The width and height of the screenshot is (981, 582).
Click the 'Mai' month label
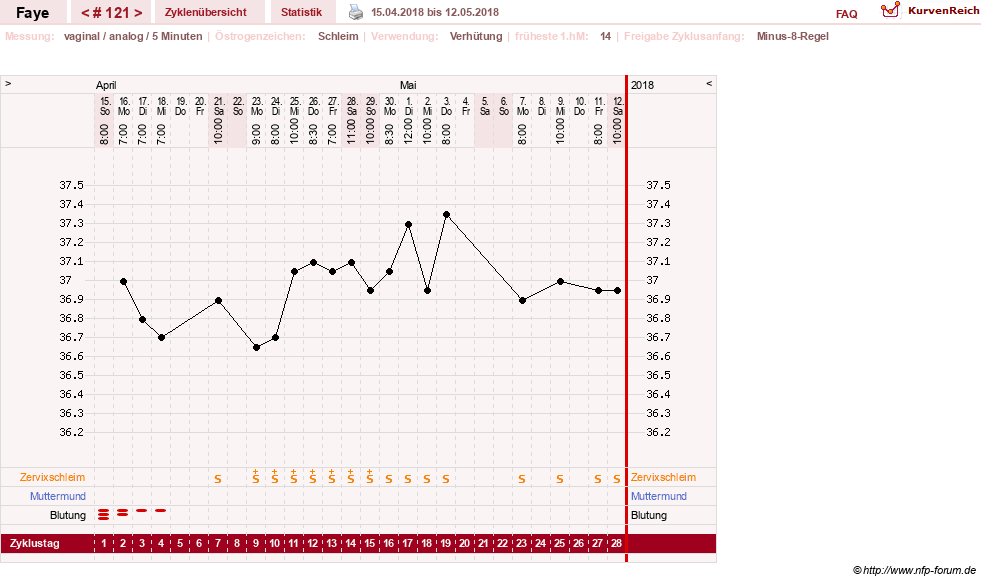coord(408,85)
